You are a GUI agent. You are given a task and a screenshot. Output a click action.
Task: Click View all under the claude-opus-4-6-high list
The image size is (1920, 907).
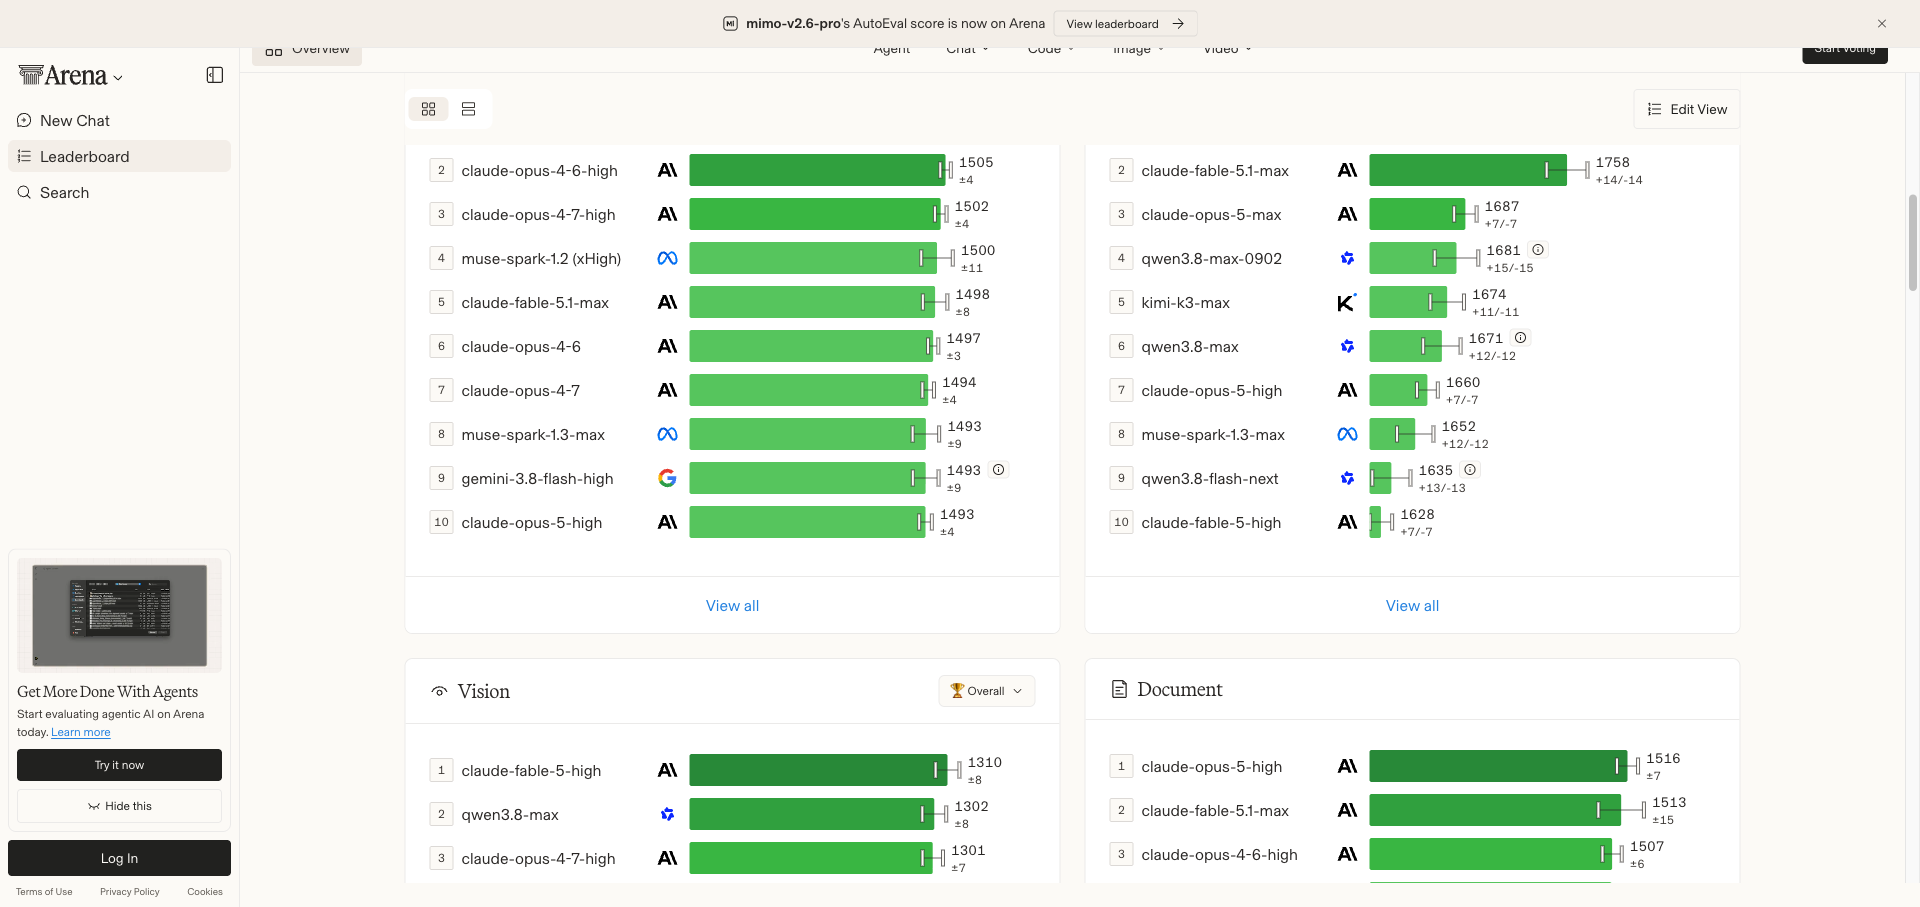coord(732,606)
